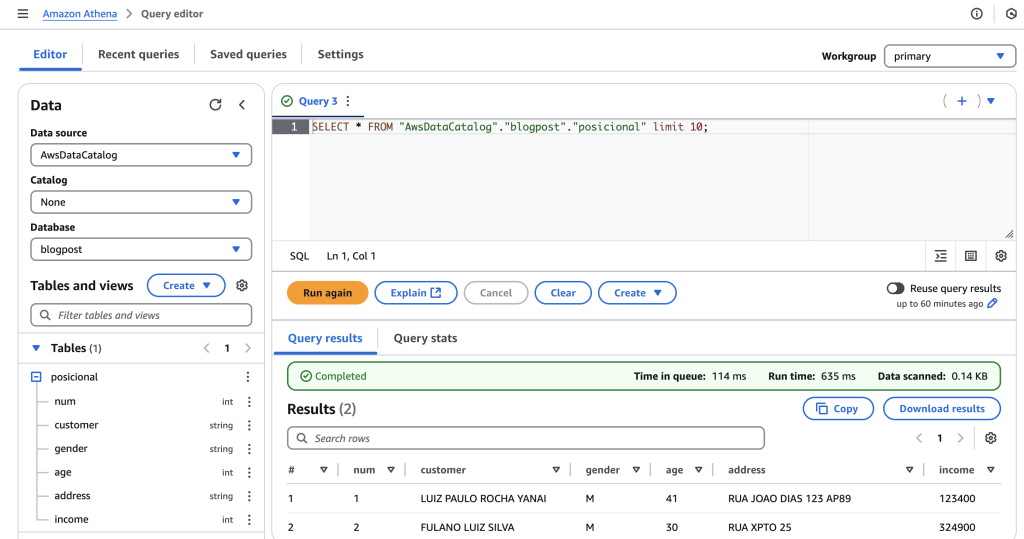This screenshot has height=539, width=1024.
Task: Switch to Recent queries tab
Action: pyautogui.click(x=138, y=54)
